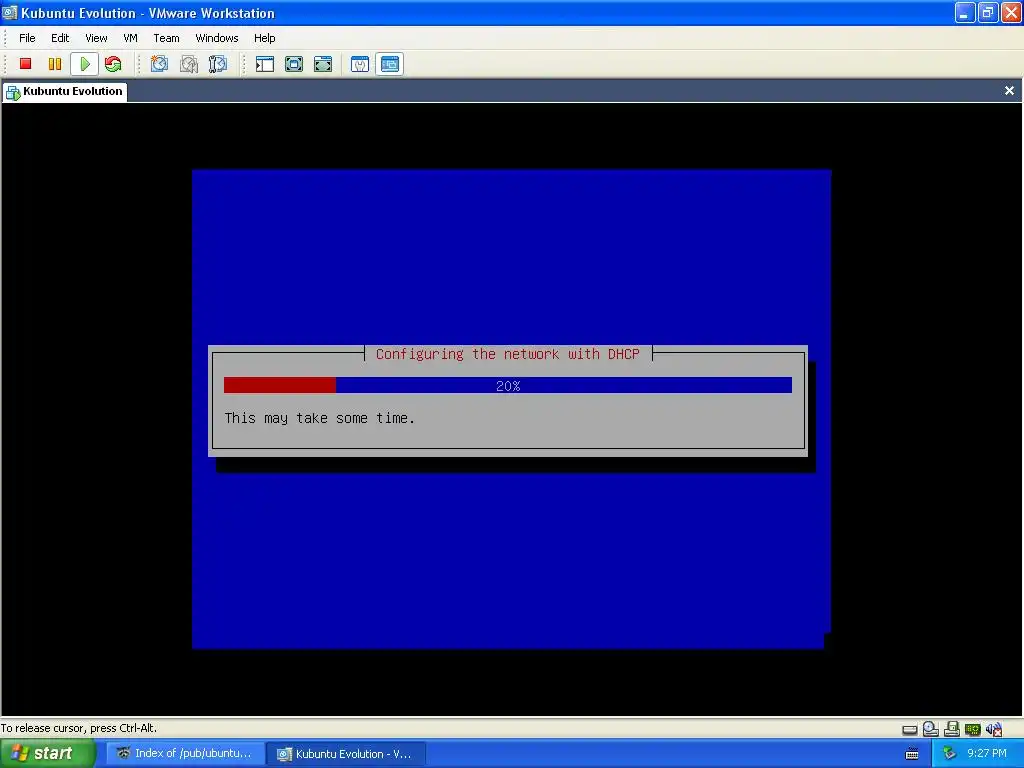Switch to quick switch mode icon
Image resolution: width=1024 pixels, height=768 pixels.
pos(294,63)
